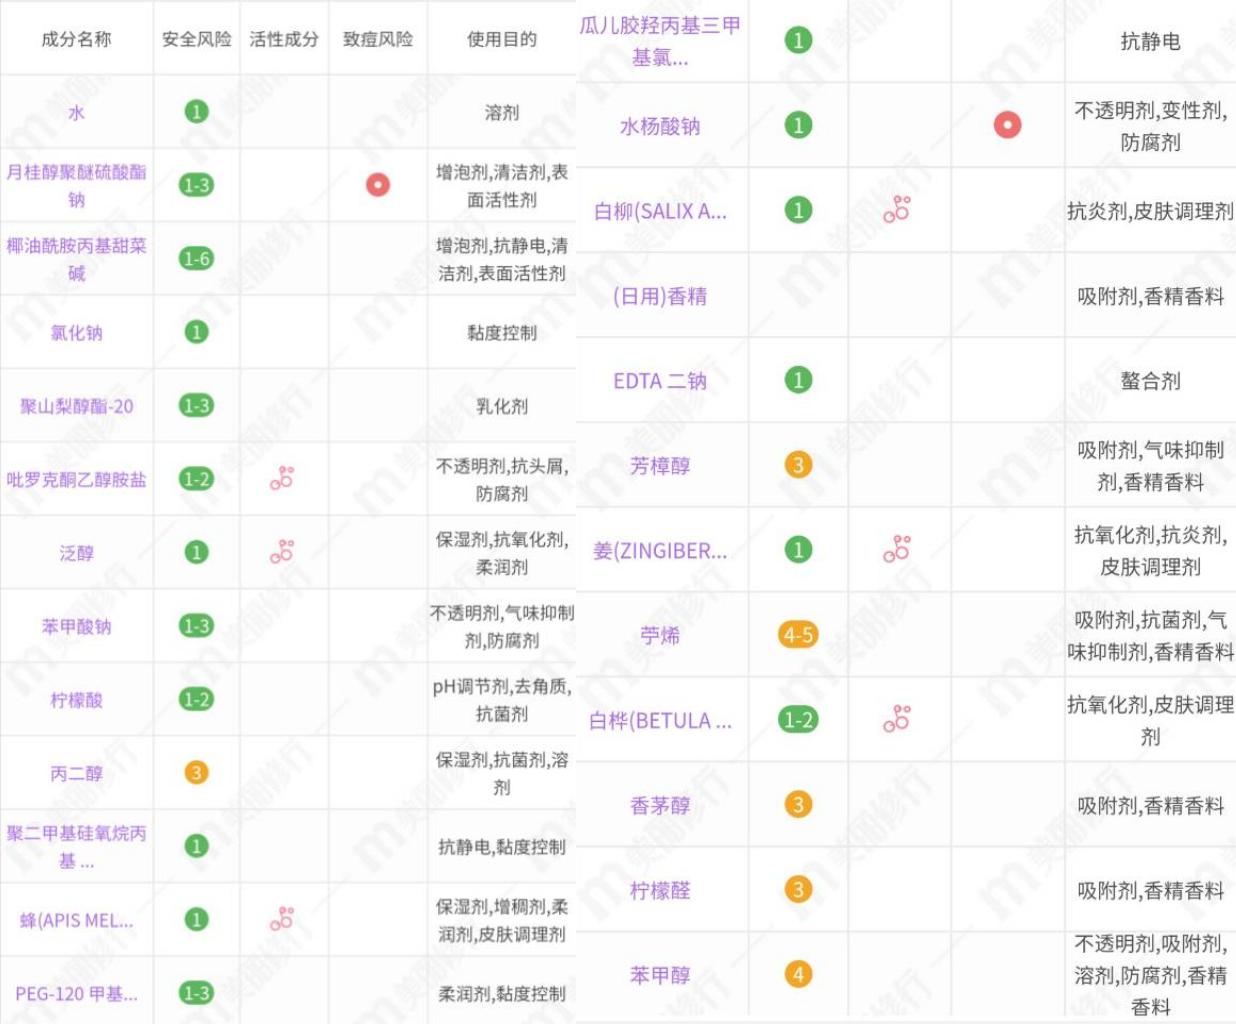Click the 1-6 safety badge for 椰油酰胺丙基甜菜碱
Screen dimensions: 1236x1024
[194, 256]
